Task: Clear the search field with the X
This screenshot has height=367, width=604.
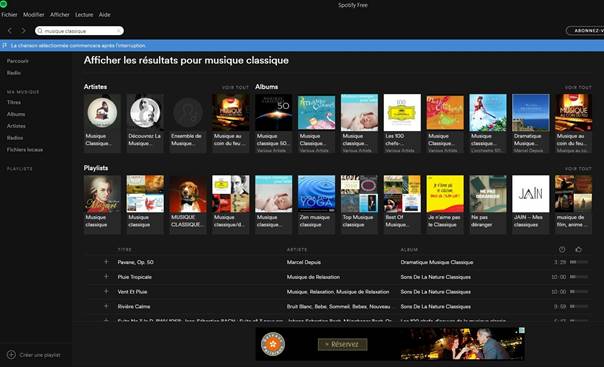Action: pos(119,30)
